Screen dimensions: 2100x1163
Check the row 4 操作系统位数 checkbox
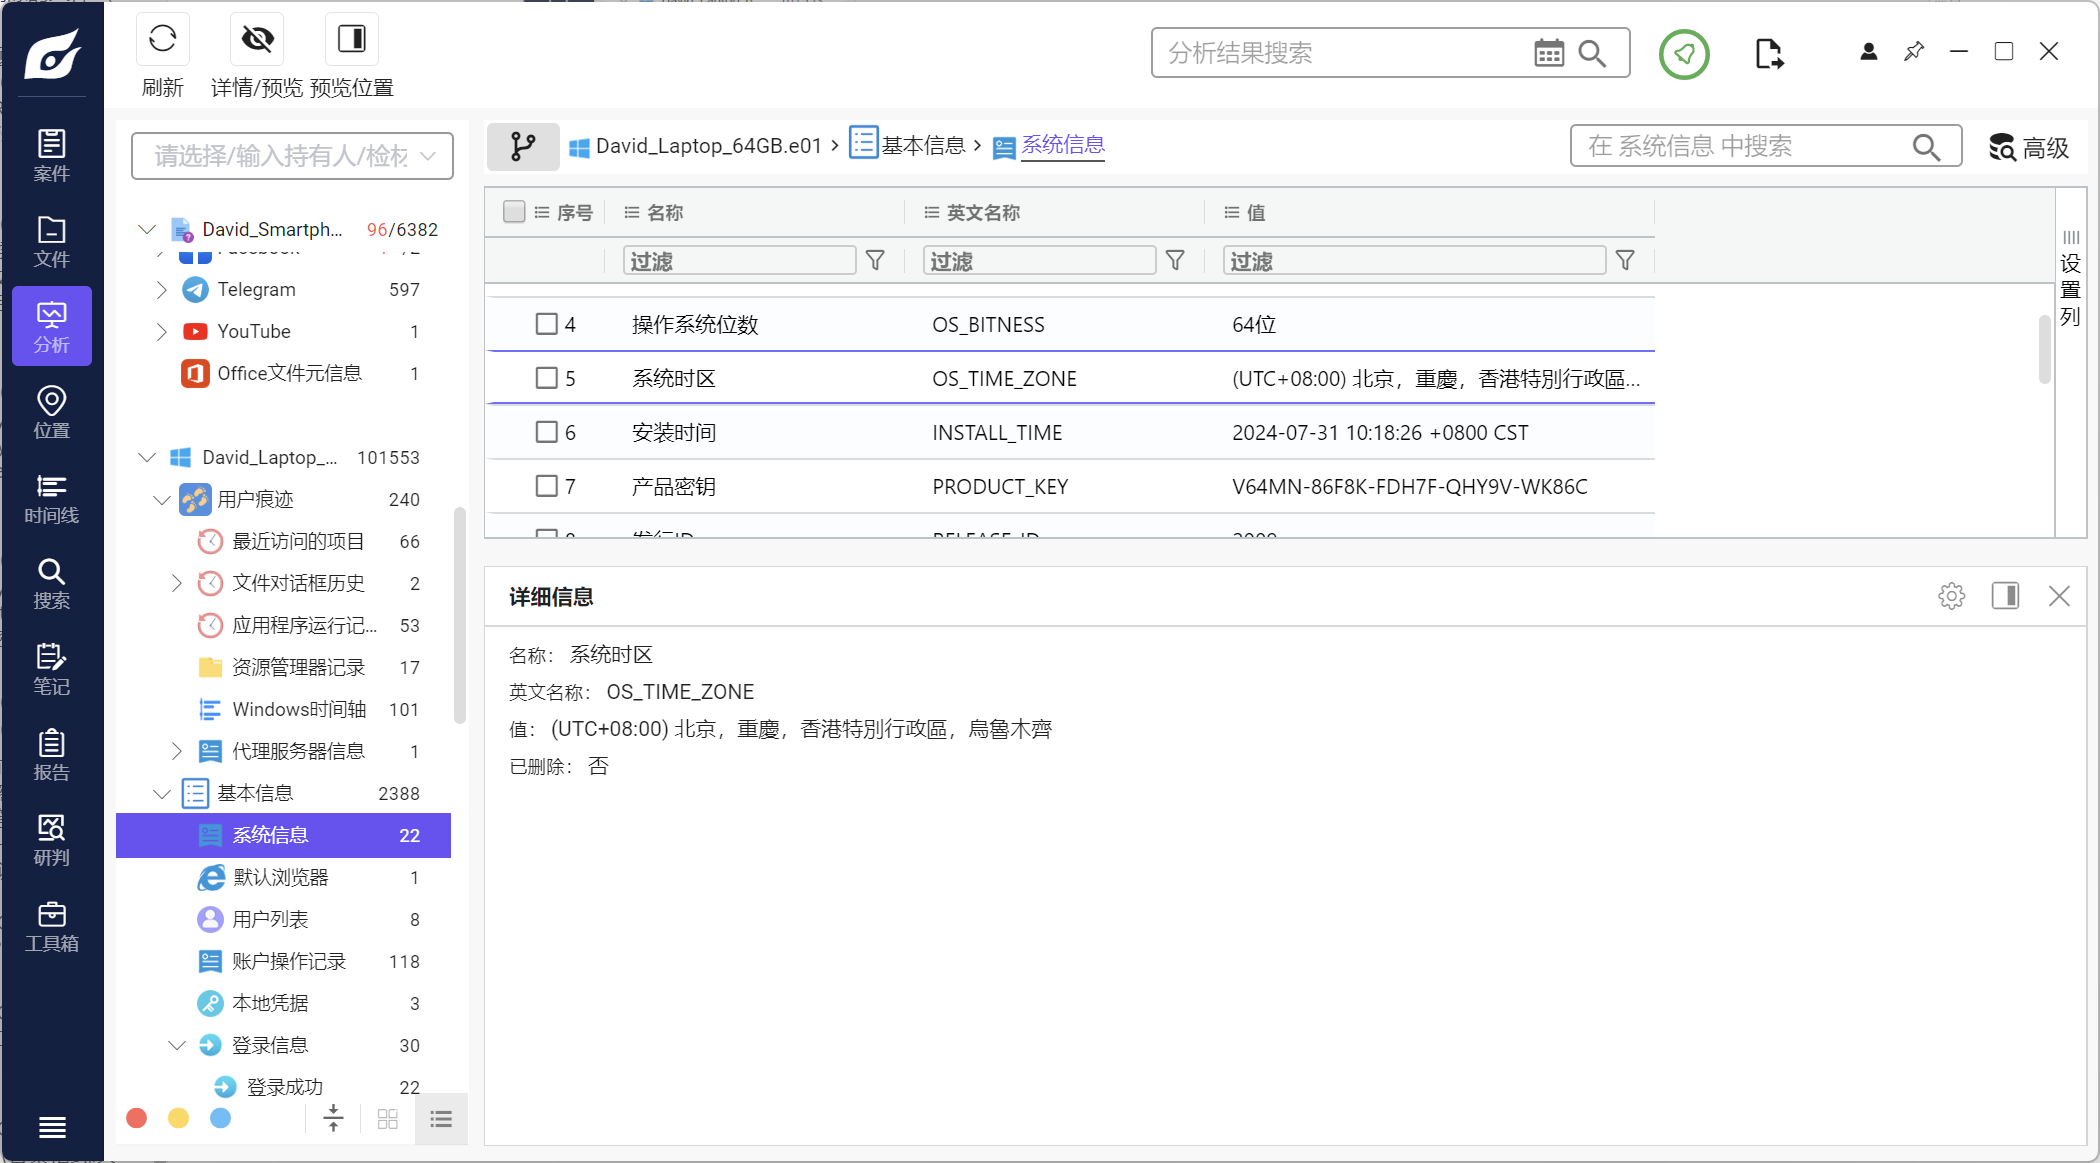[x=546, y=324]
